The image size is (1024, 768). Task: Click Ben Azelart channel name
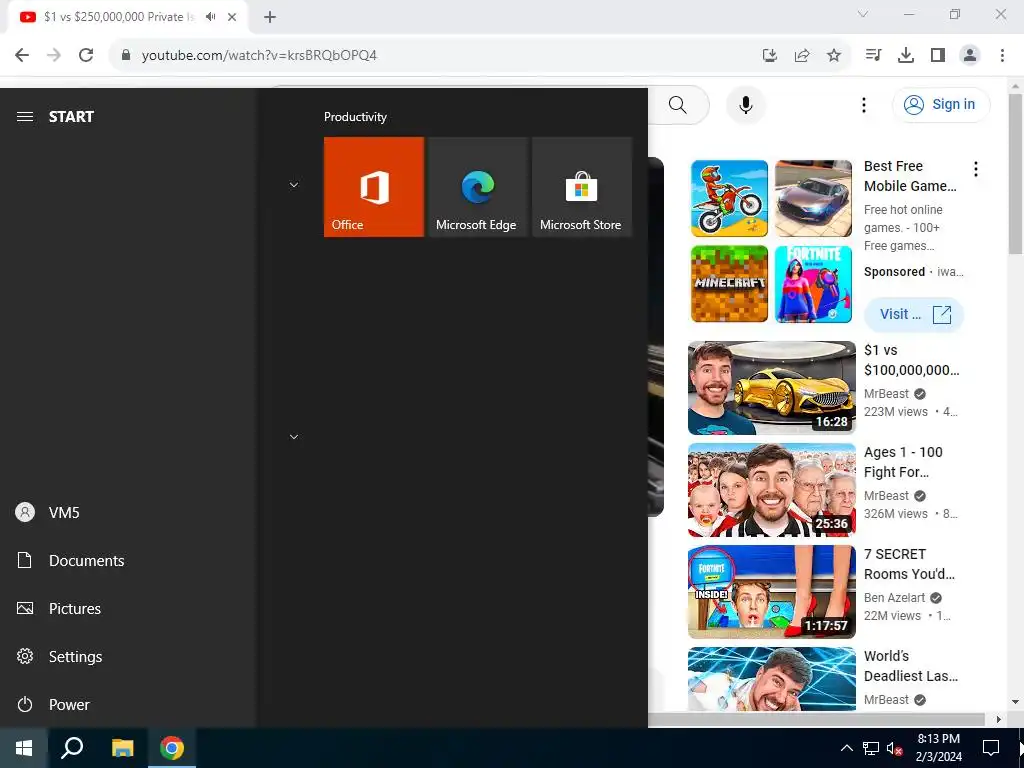click(x=894, y=598)
